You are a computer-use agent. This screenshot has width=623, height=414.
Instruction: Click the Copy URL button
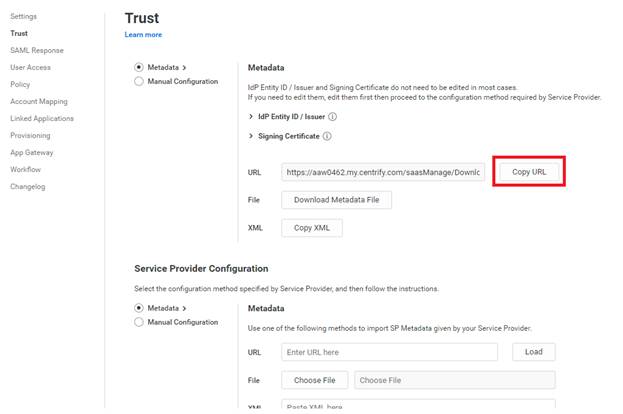click(x=529, y=172)
